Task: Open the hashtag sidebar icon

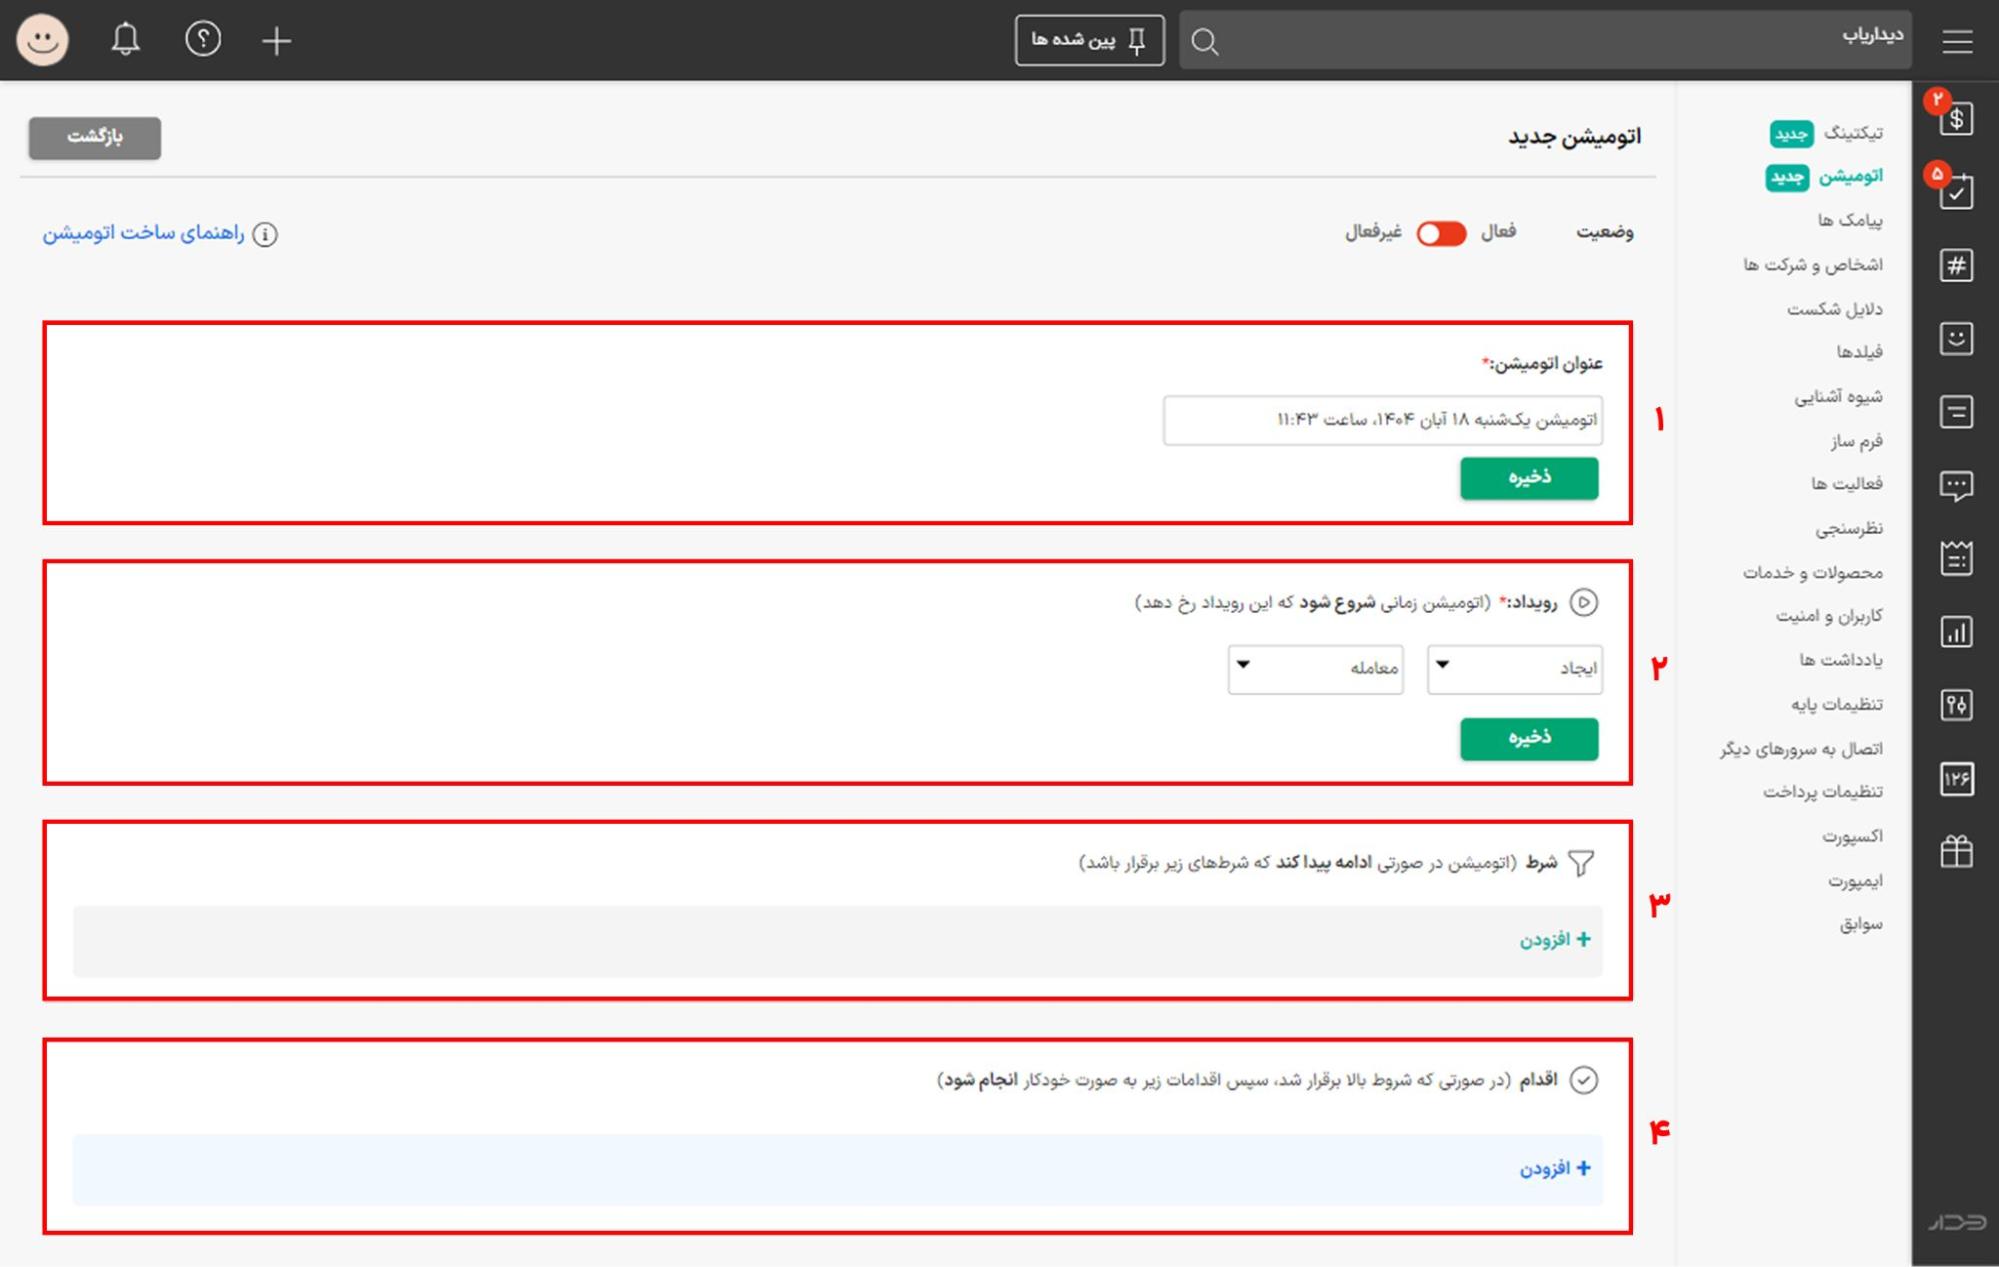Action: pos(1956,265)
